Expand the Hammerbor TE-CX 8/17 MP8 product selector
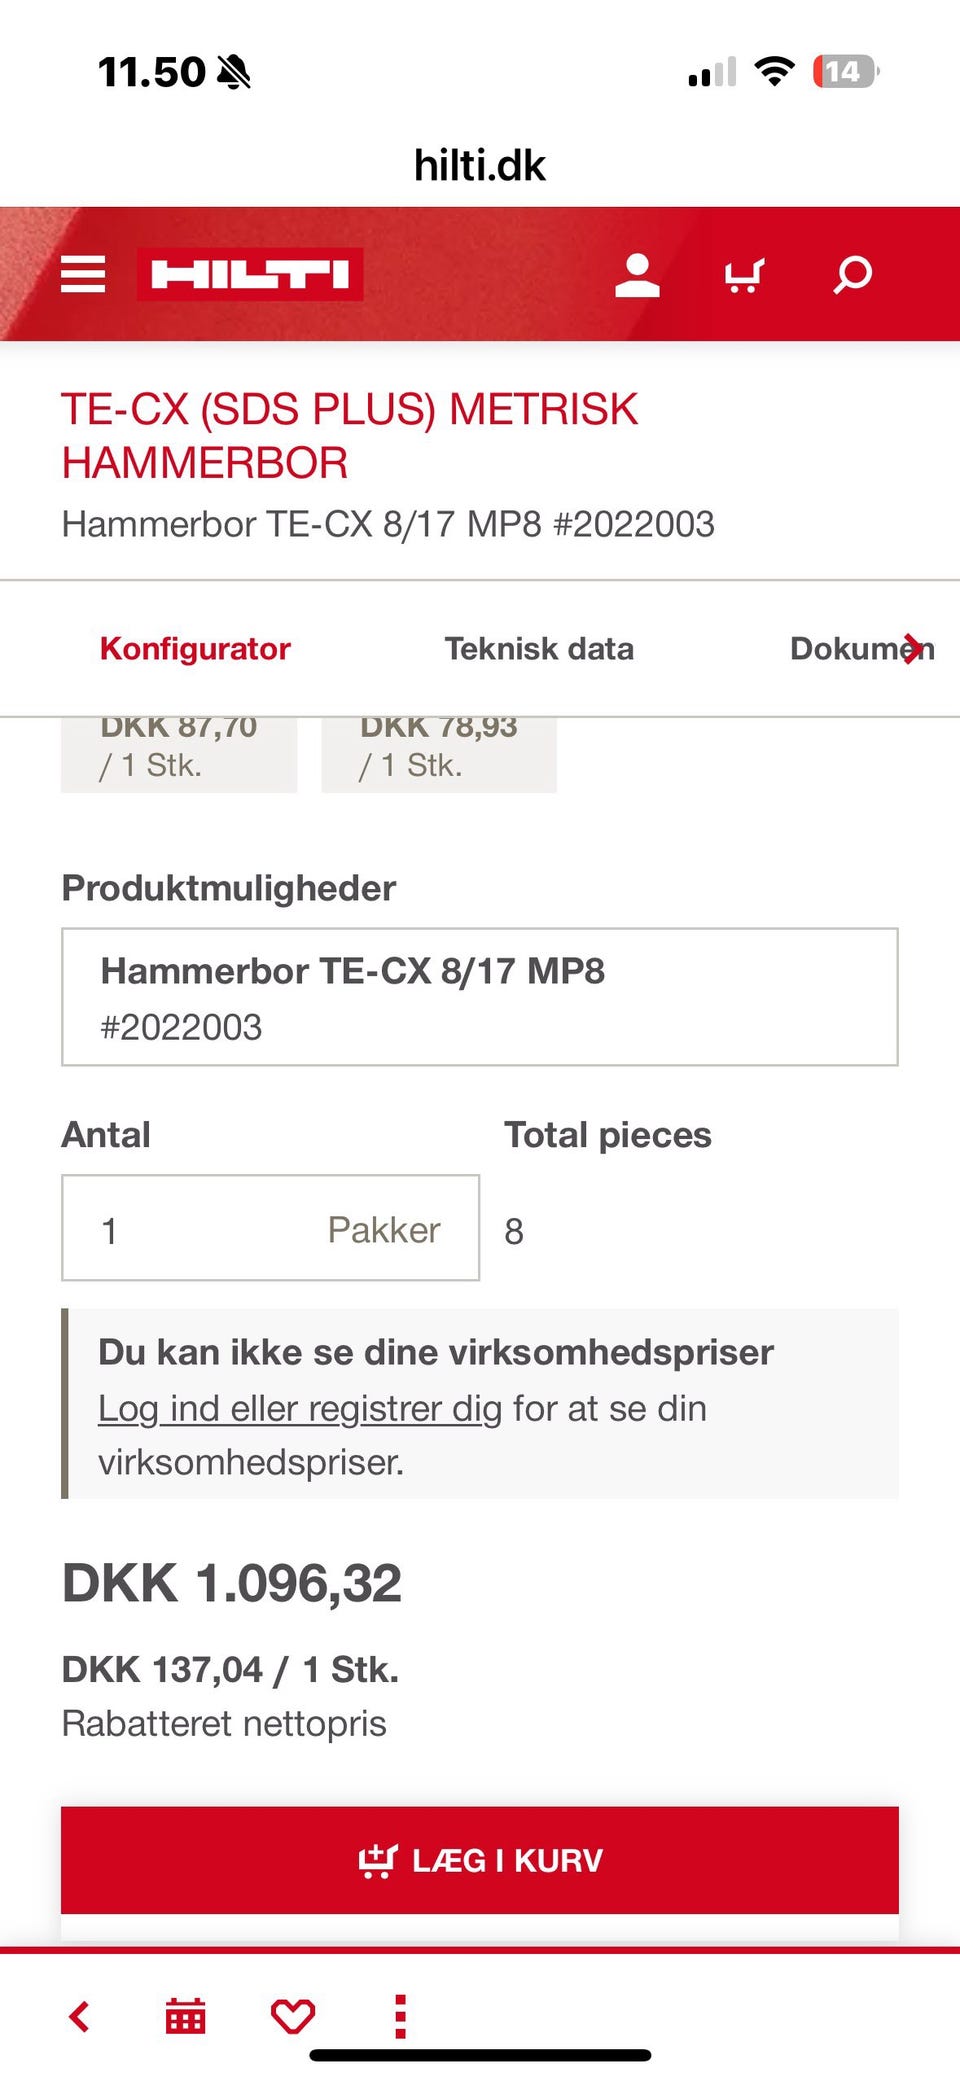This screenshot has width=960, height=2081. (479, 997)
